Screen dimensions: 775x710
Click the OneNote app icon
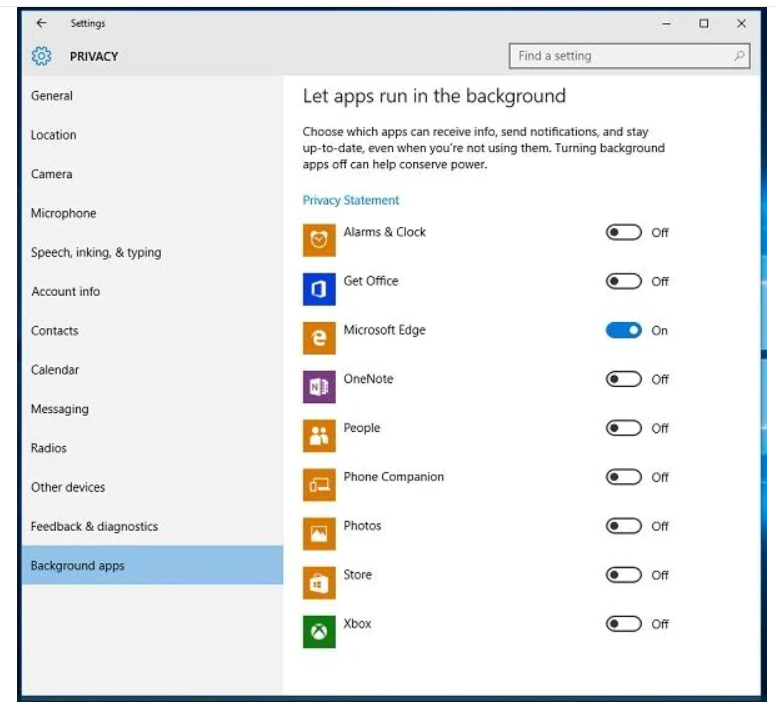319,387
